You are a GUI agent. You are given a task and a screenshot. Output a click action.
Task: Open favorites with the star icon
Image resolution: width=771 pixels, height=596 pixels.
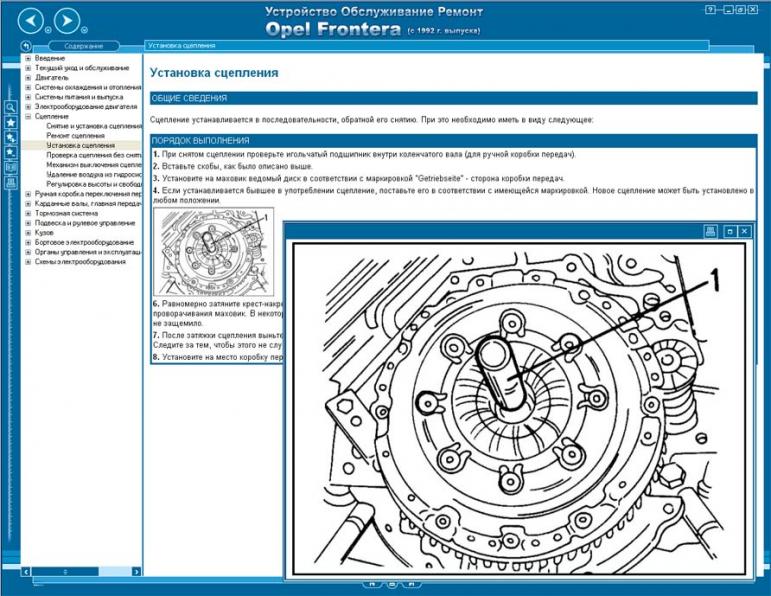pos(10,122)
